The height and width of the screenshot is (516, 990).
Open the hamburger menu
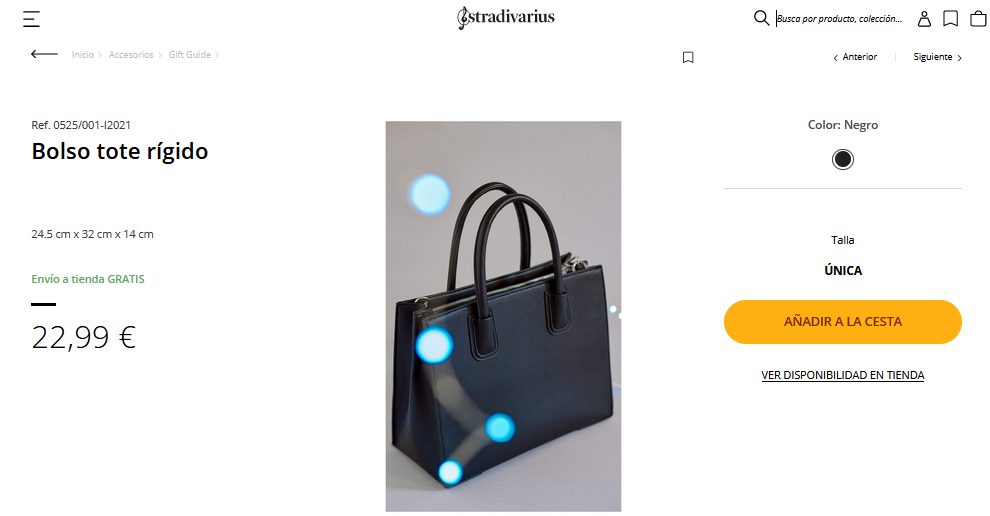pos(32,19)
